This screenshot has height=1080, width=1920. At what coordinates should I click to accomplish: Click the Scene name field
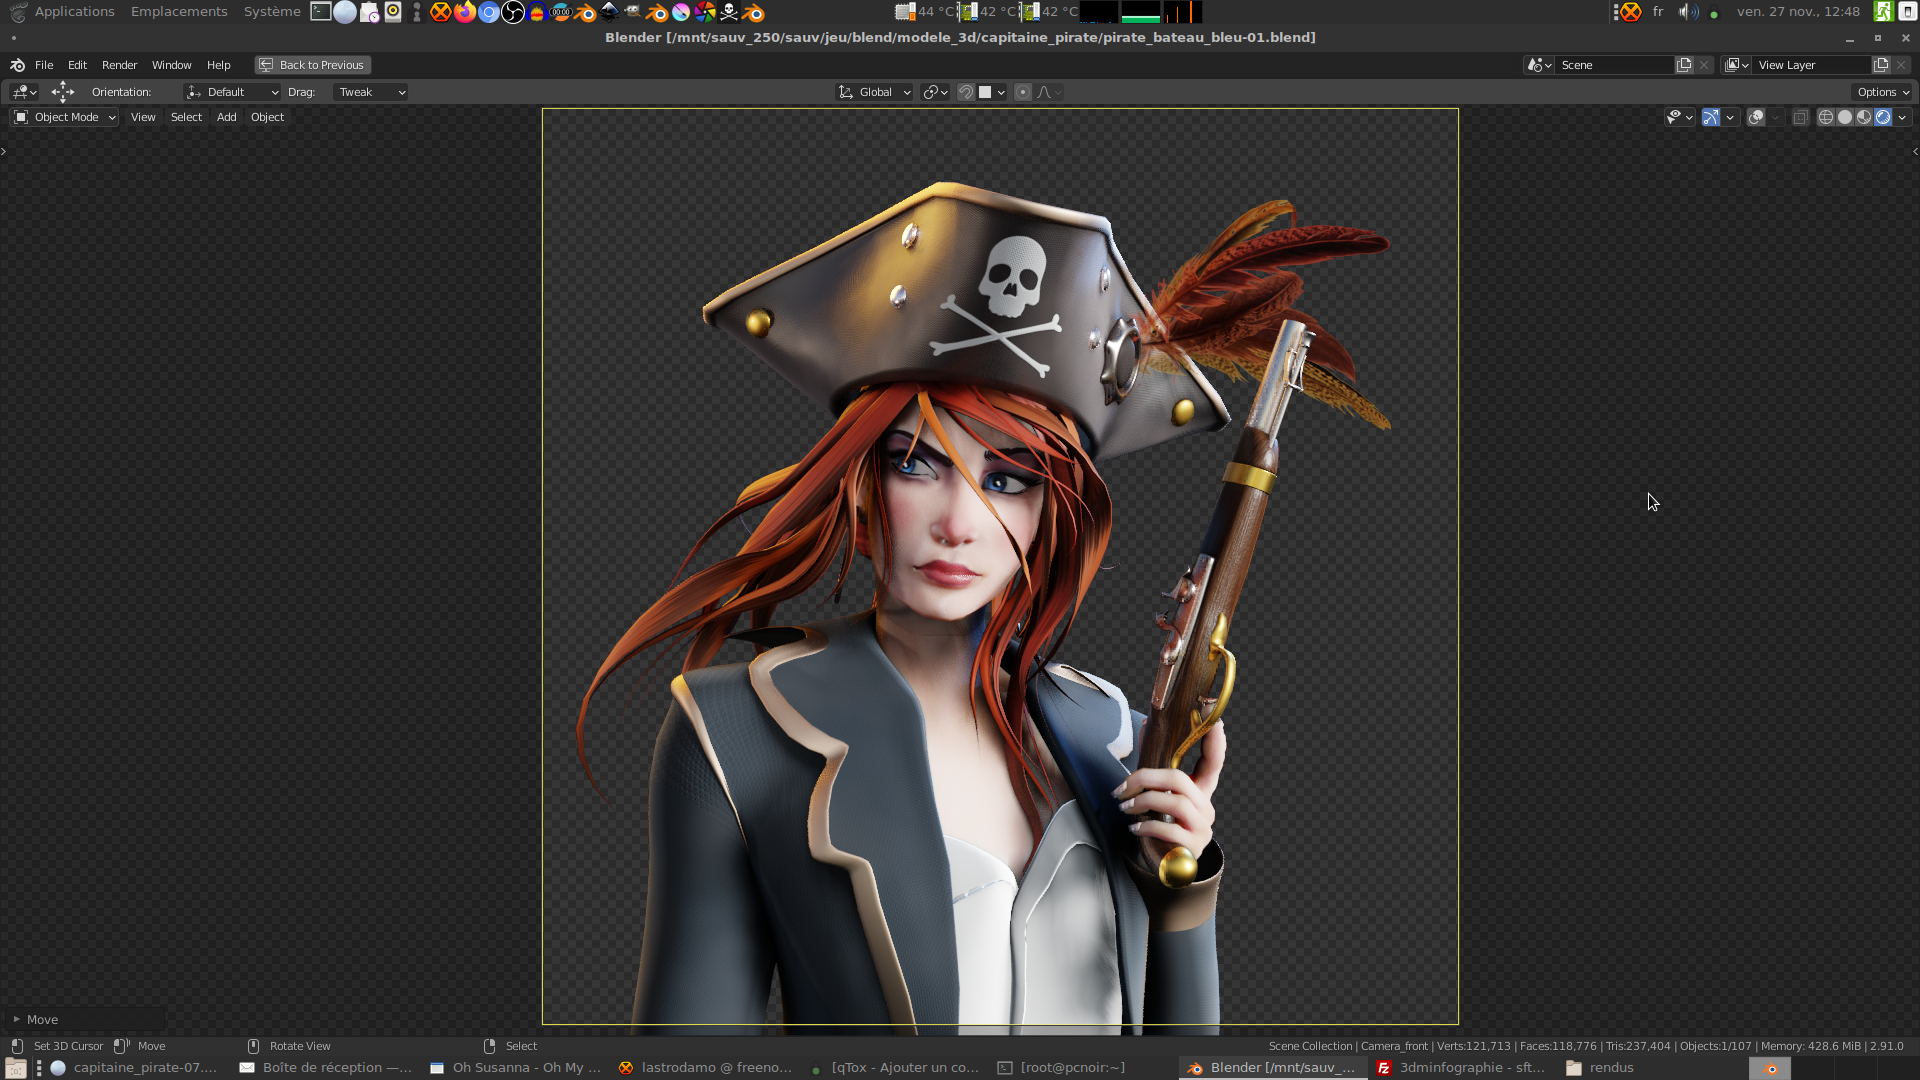1615,65
